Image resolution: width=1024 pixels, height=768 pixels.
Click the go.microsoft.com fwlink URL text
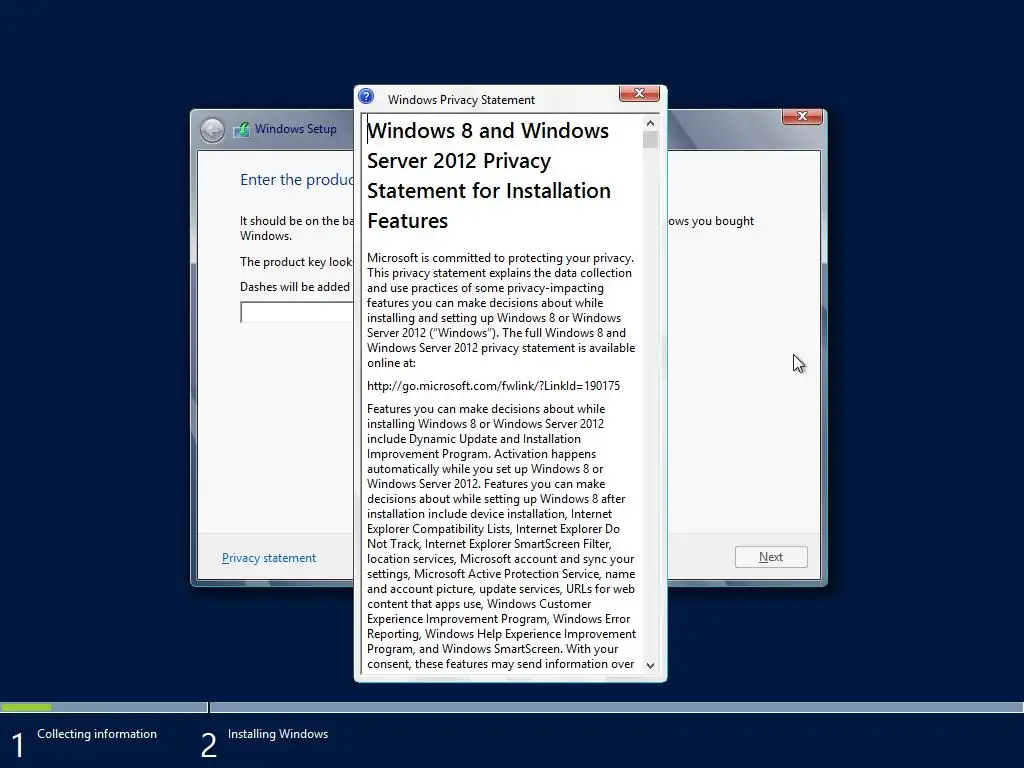pos(493,386)
